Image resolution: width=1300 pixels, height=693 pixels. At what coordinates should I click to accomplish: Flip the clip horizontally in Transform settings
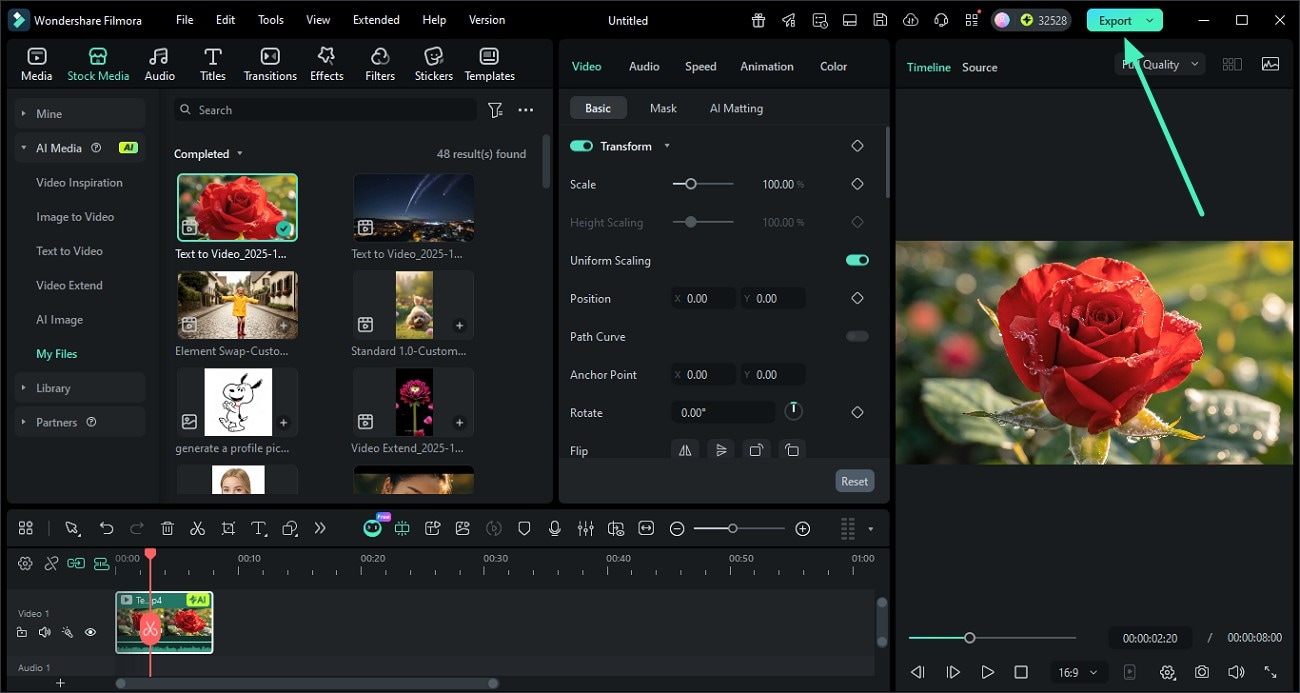[x=685, y=450]
